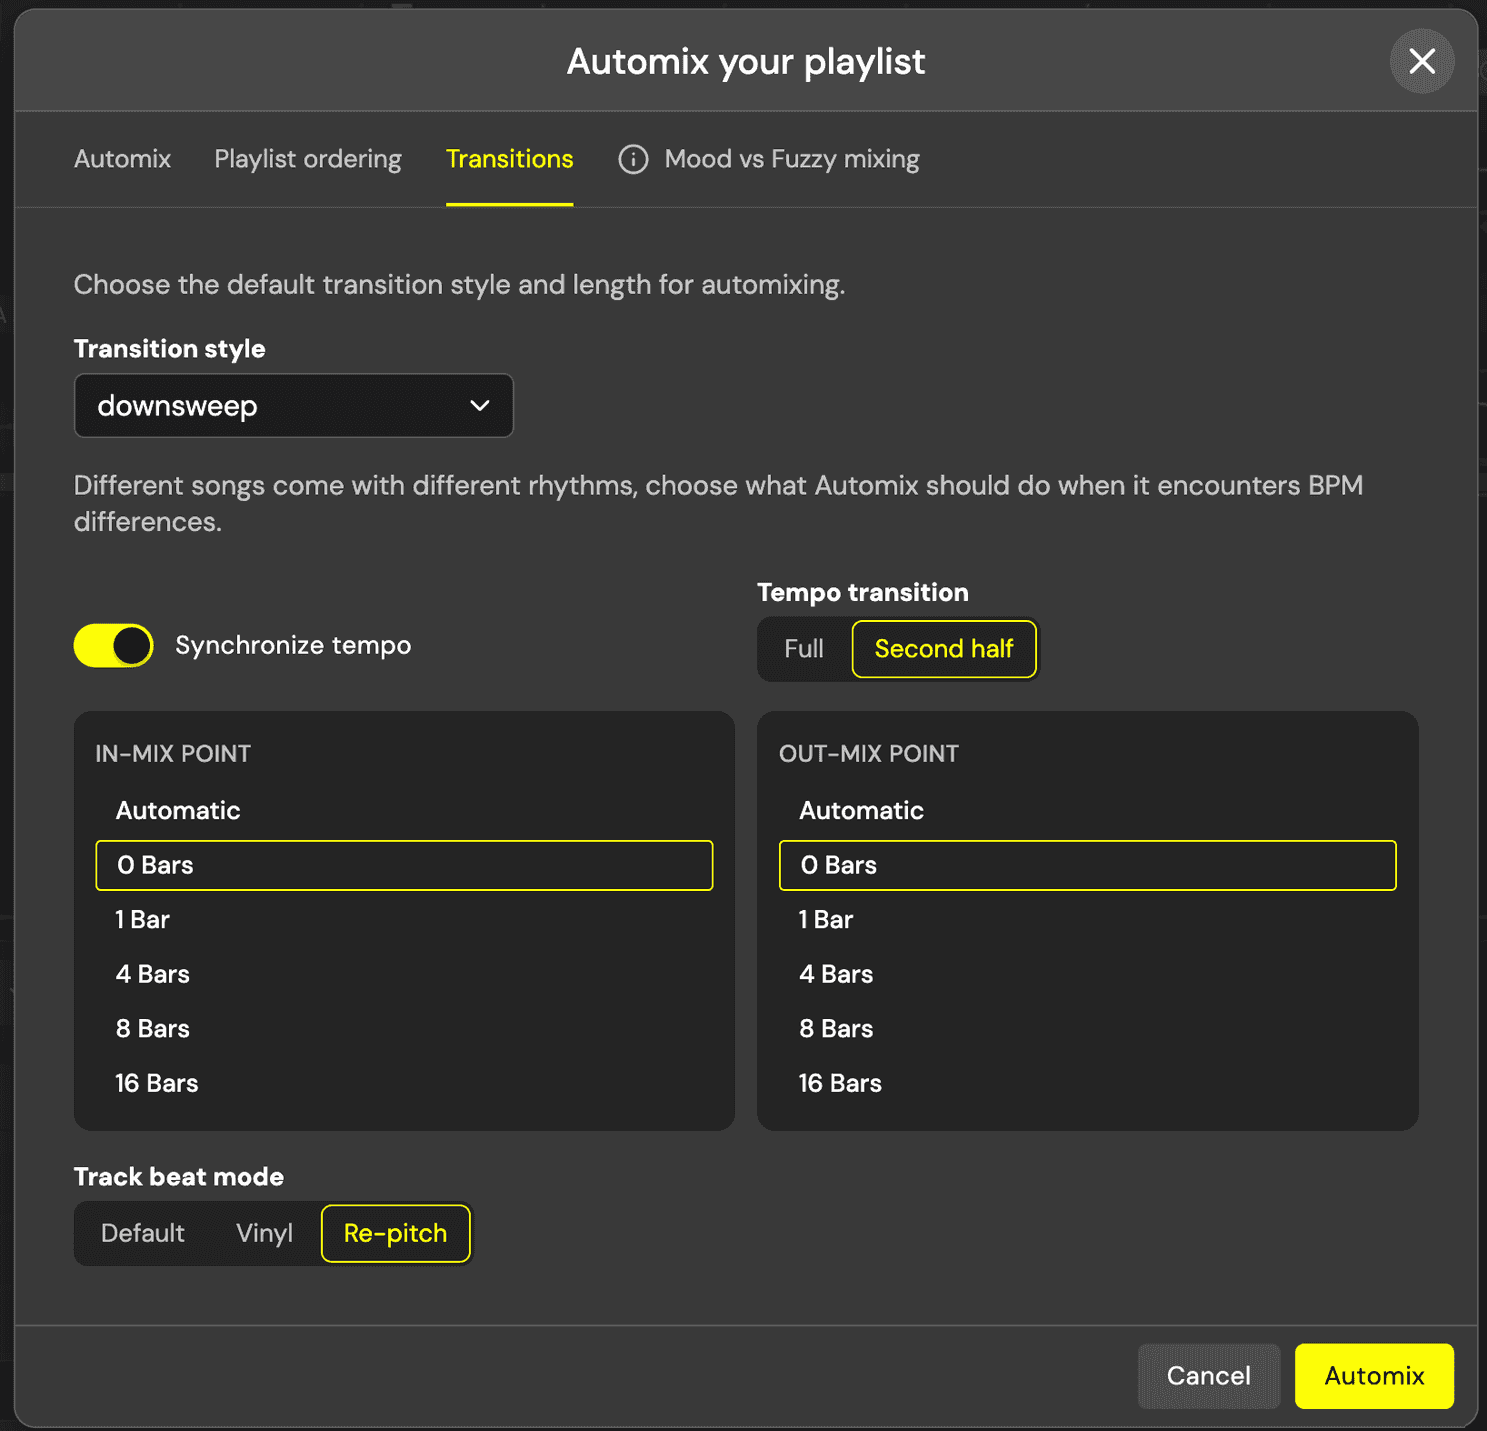Select the Transitions tab
This screenshot has width=1487, height=1431.
[x=509, y=159]
